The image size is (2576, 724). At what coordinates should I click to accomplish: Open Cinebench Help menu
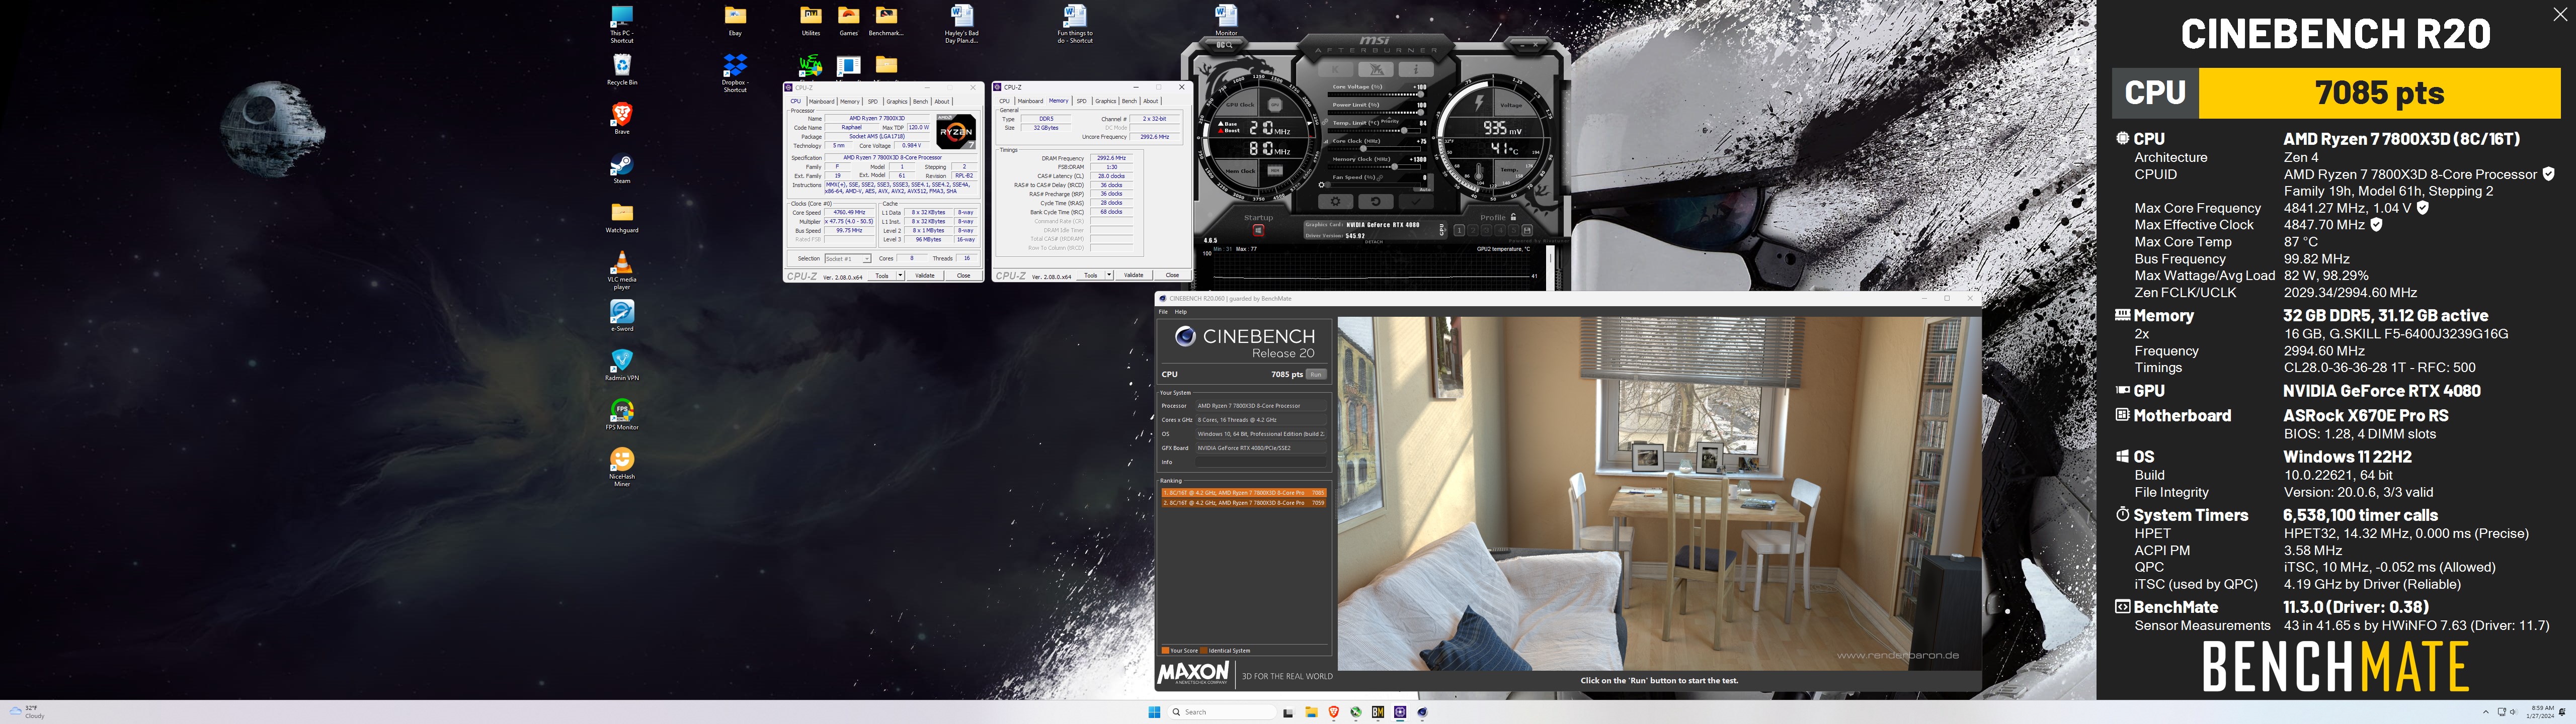pos(1181,312)
